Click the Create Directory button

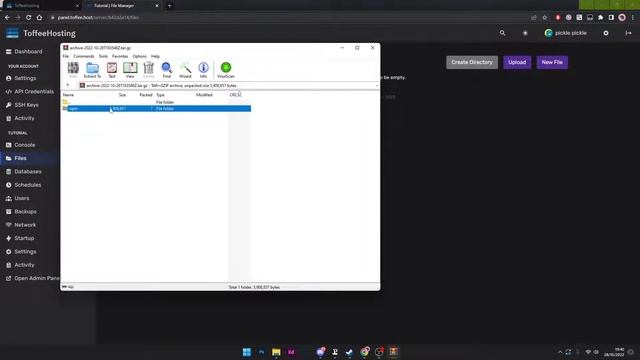[x=472, y=62]
